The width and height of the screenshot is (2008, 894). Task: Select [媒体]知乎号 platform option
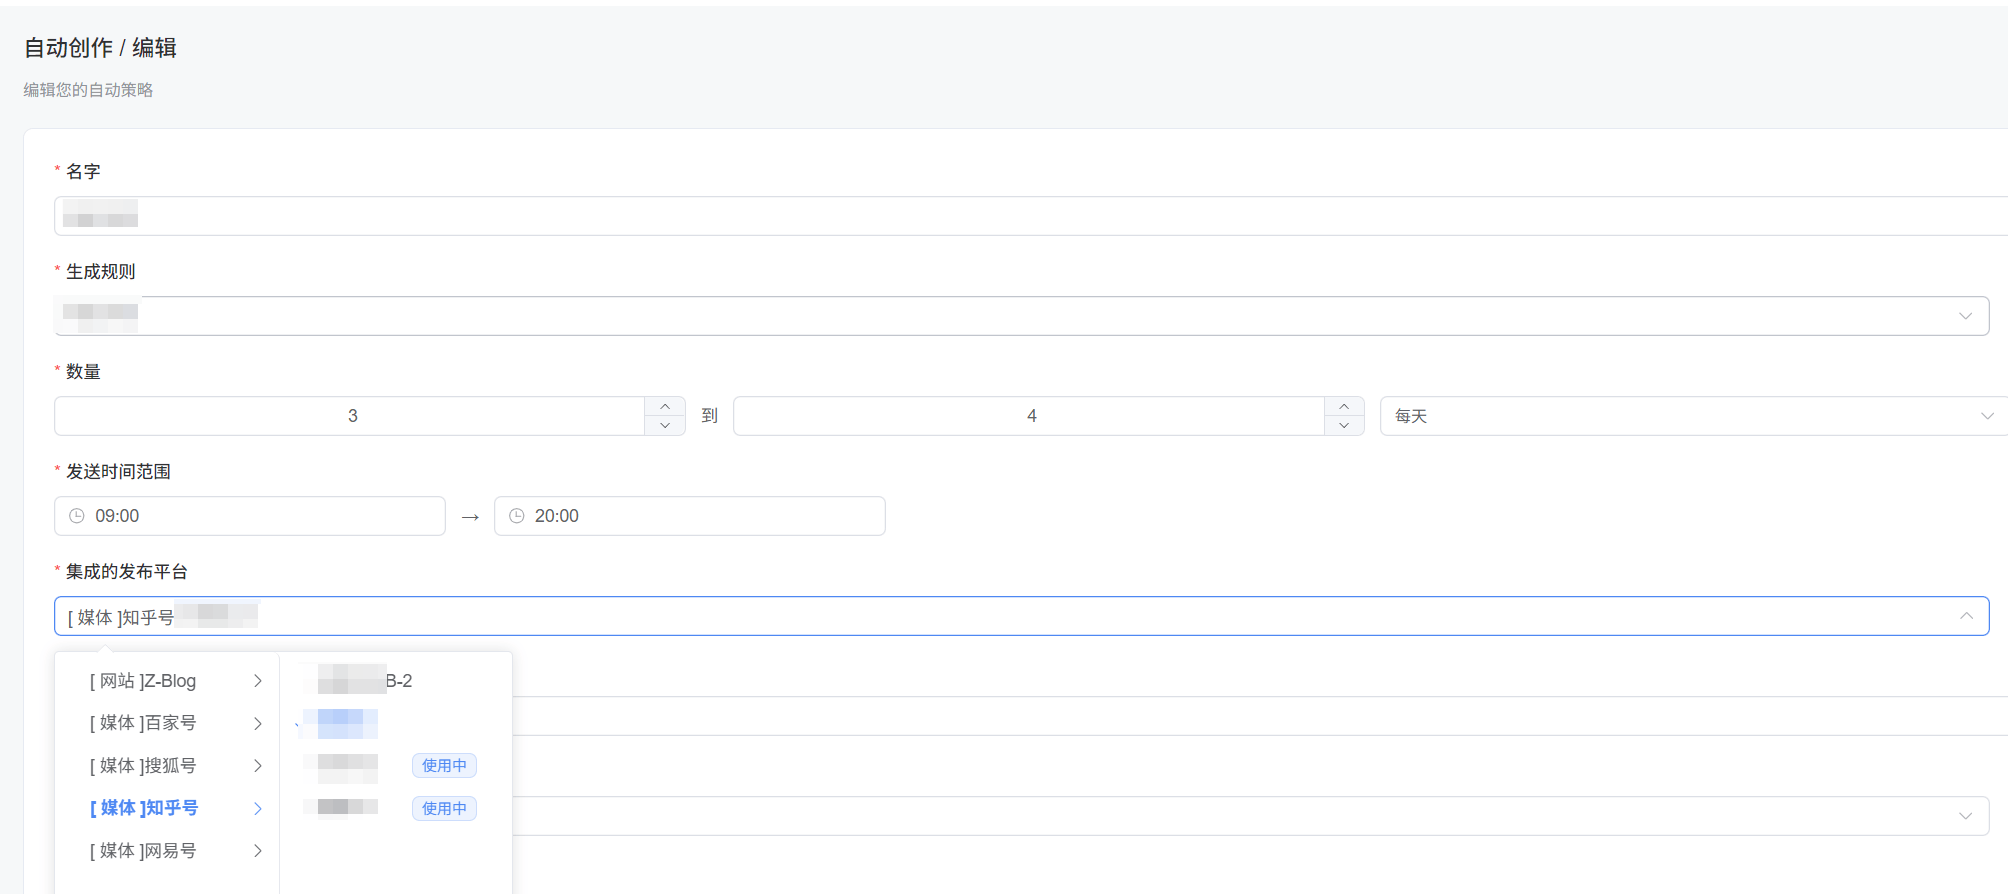pyautogui.click(x=145, y=808)
